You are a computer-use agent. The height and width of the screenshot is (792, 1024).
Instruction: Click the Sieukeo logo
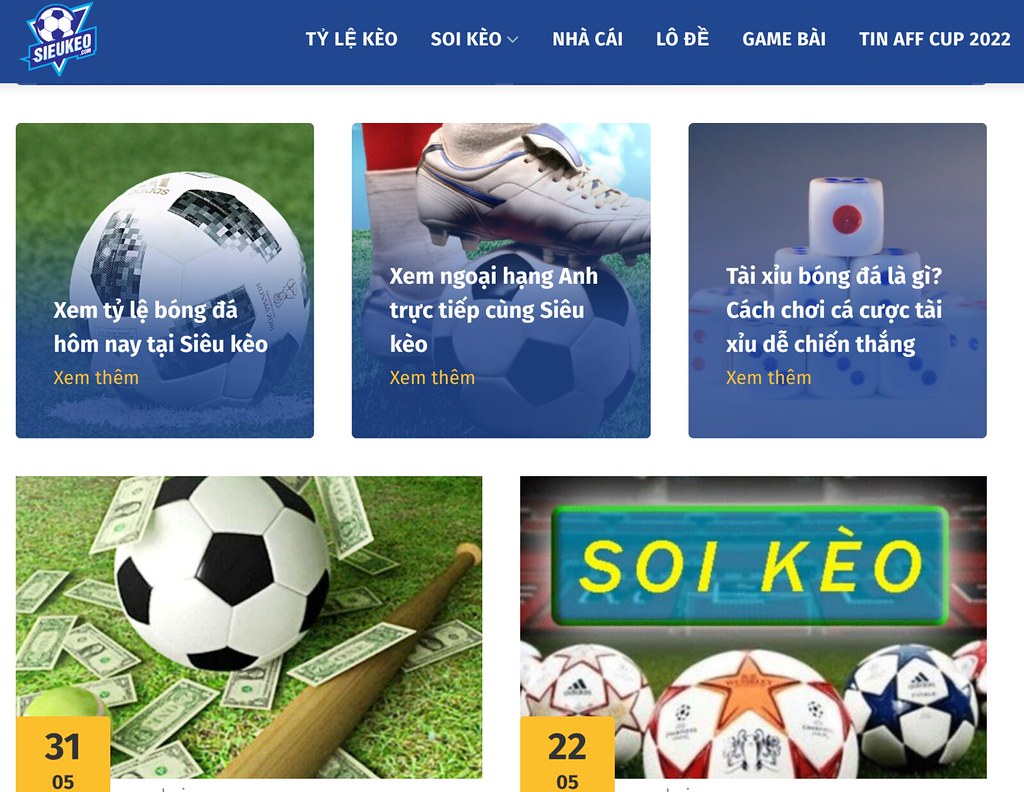click(59, 39)
